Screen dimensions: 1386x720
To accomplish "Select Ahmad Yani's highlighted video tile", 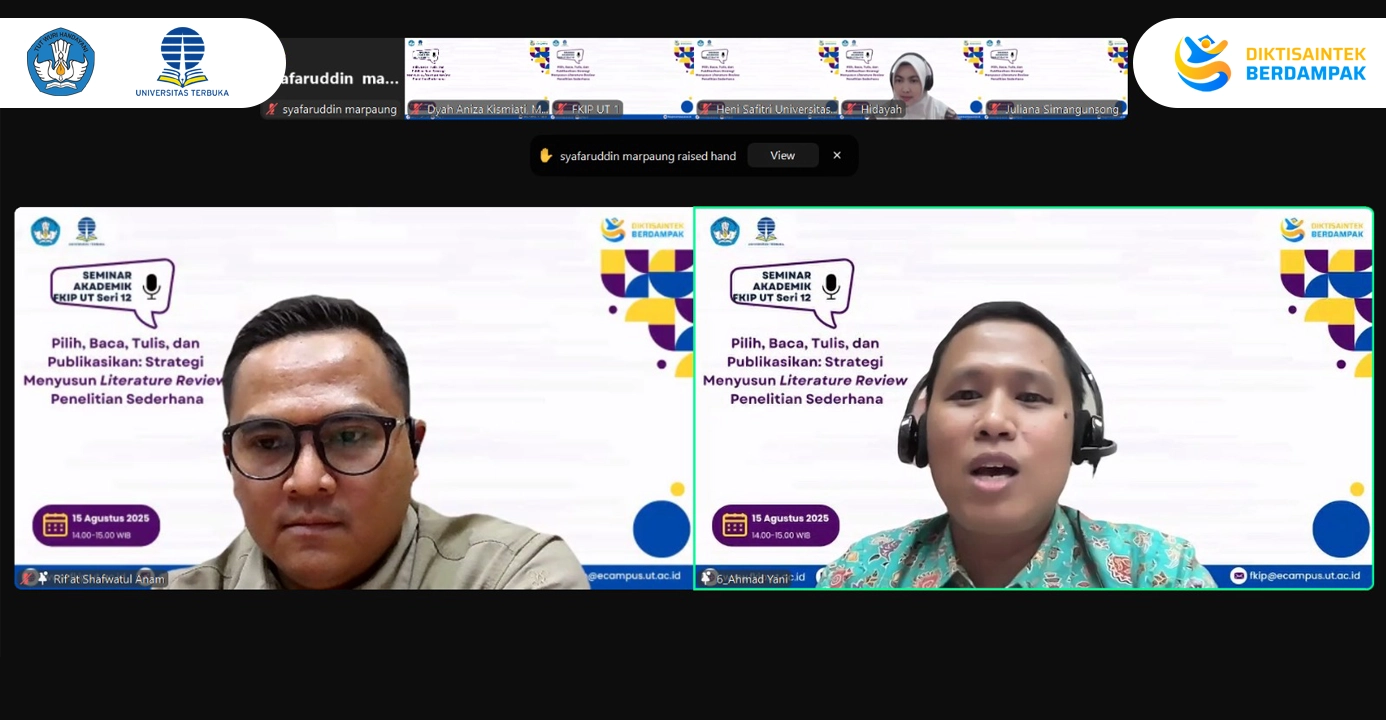I will 1035,397.
